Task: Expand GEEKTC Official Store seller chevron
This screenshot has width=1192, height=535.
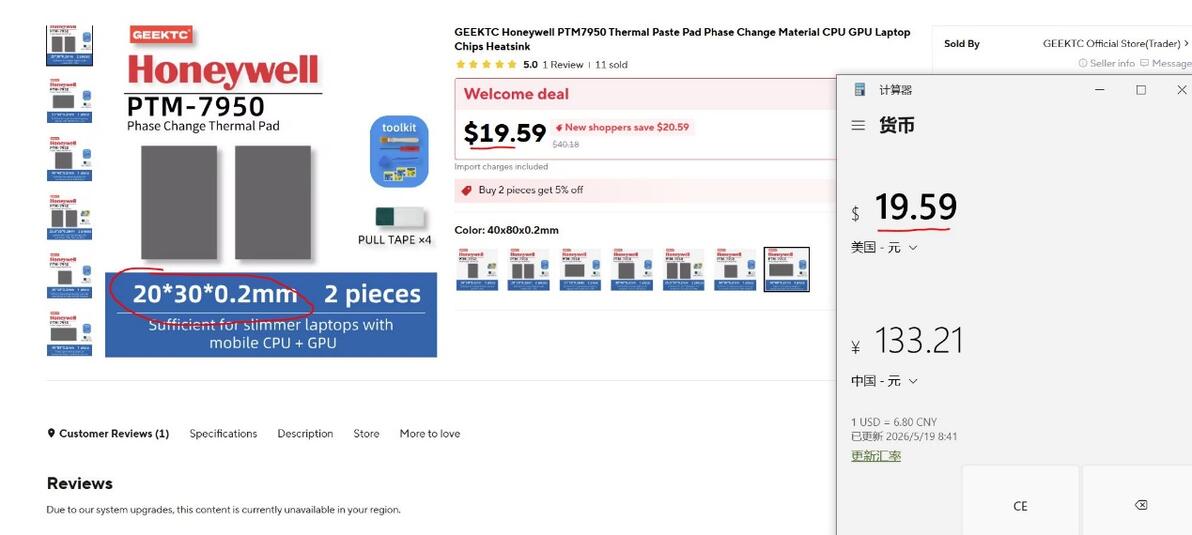Action: (x=1186, y=43)
